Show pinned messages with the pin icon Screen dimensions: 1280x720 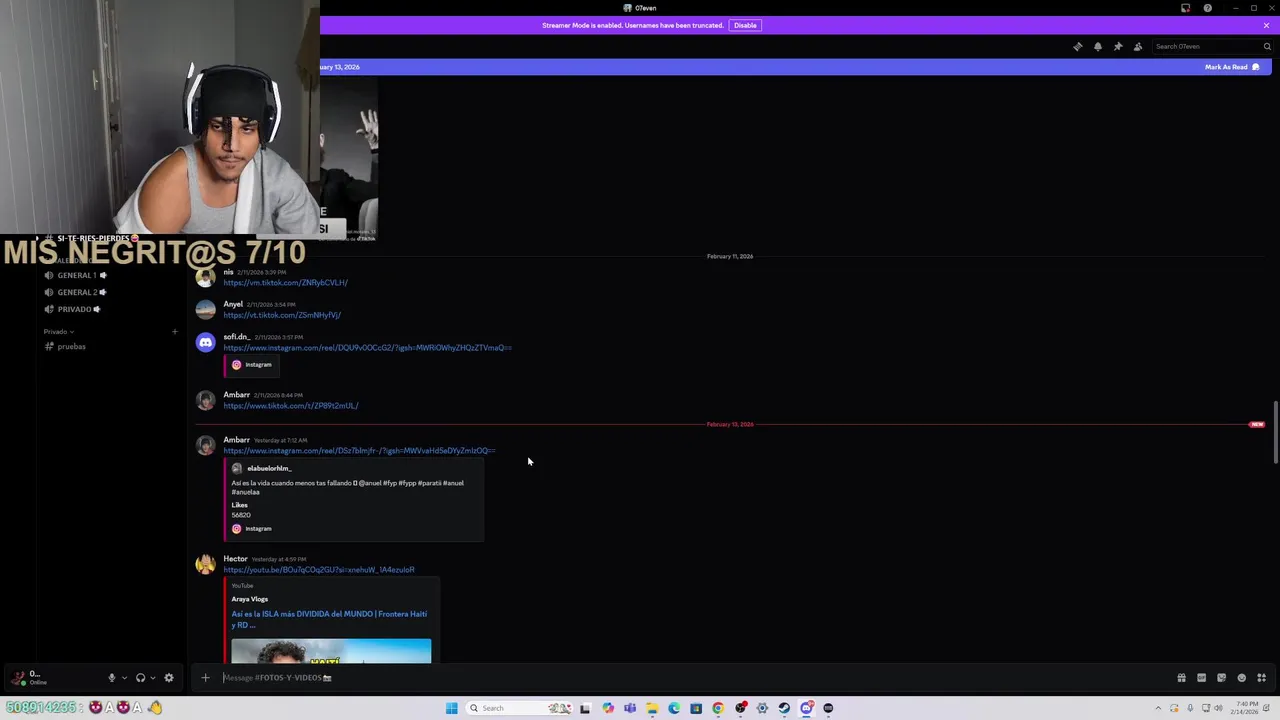point(1118,46)
